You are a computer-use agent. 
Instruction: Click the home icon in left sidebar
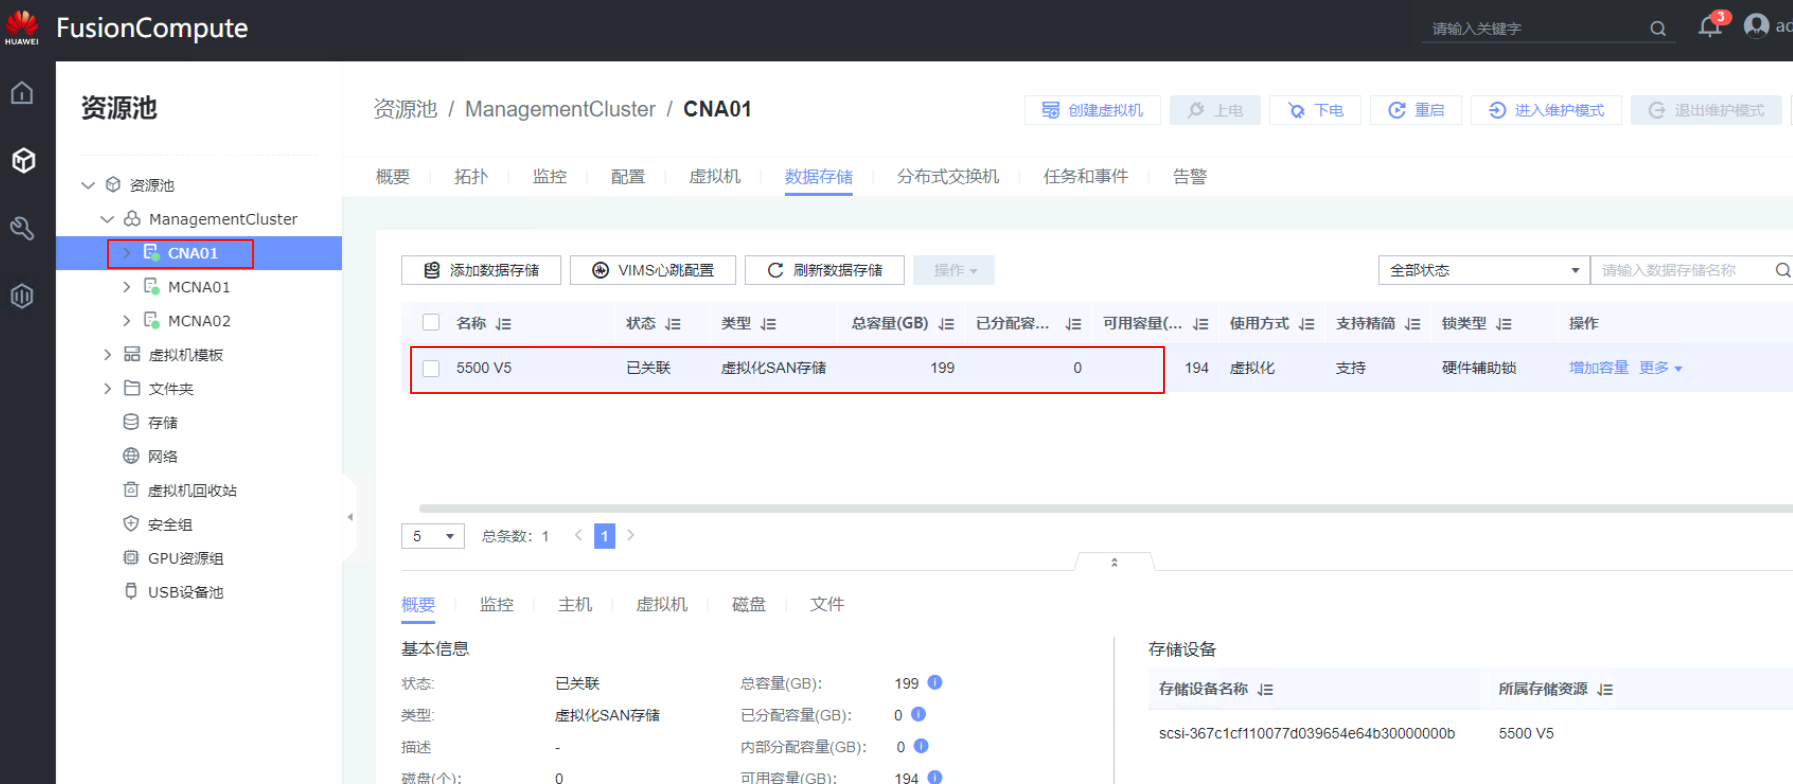[22, 93]
